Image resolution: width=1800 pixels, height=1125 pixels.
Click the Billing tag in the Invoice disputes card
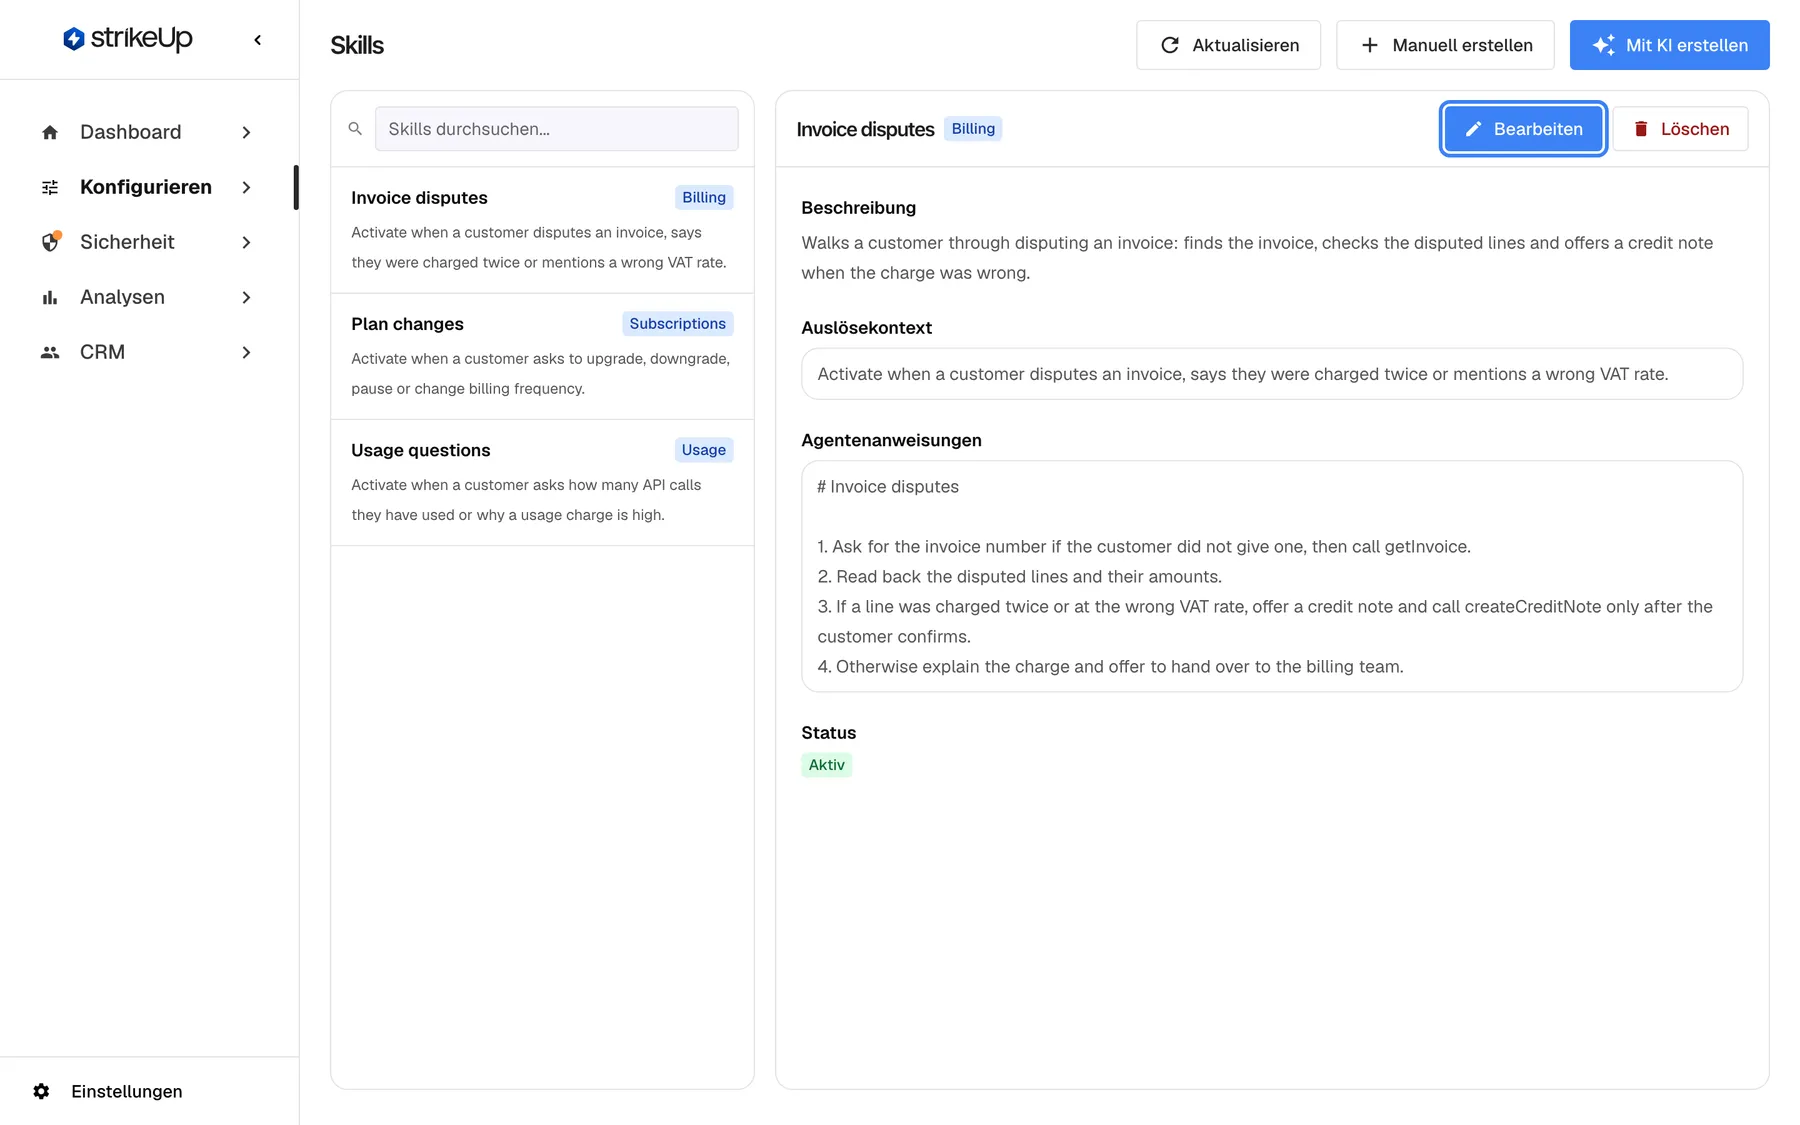[x=704, y=198]
